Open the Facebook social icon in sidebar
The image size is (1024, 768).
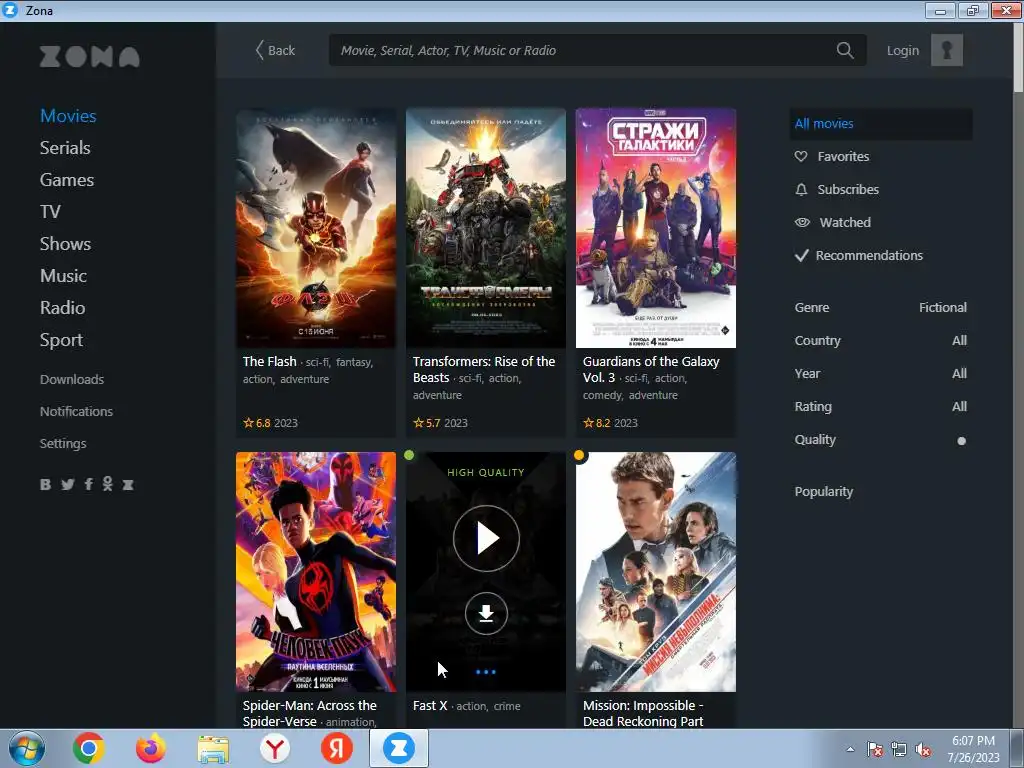click(88, 484)
